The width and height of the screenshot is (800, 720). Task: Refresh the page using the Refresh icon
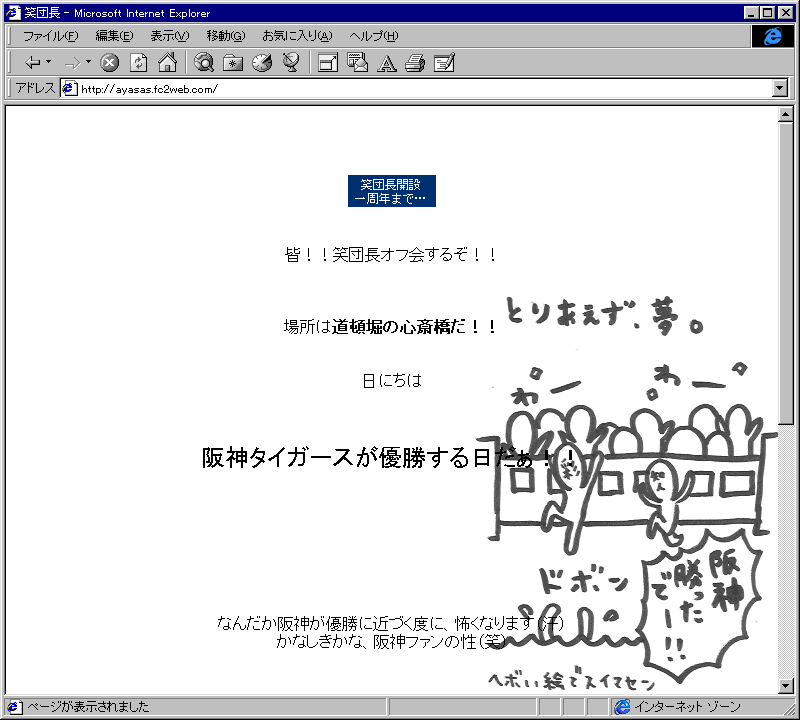[138, 63]
